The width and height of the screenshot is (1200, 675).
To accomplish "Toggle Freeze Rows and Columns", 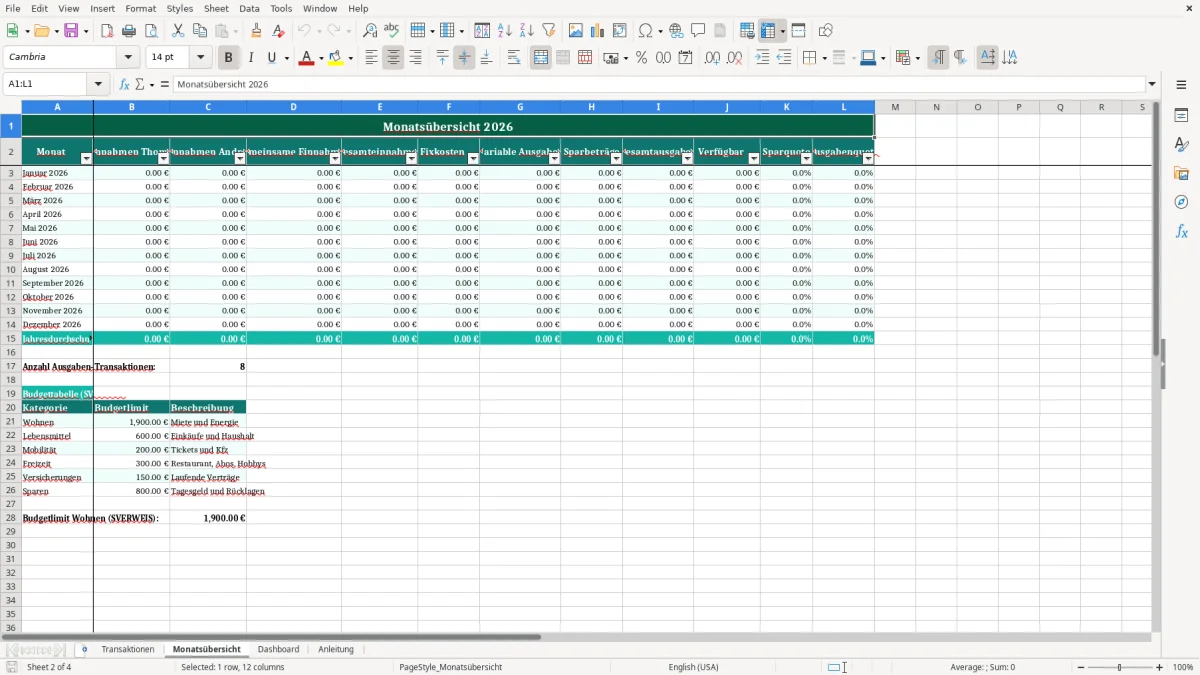I will 769,31.
